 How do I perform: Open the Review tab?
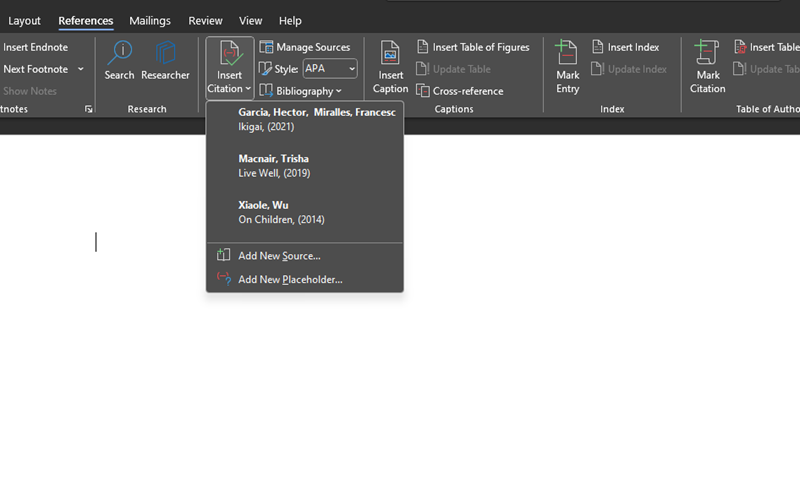[x=206, y=21]
